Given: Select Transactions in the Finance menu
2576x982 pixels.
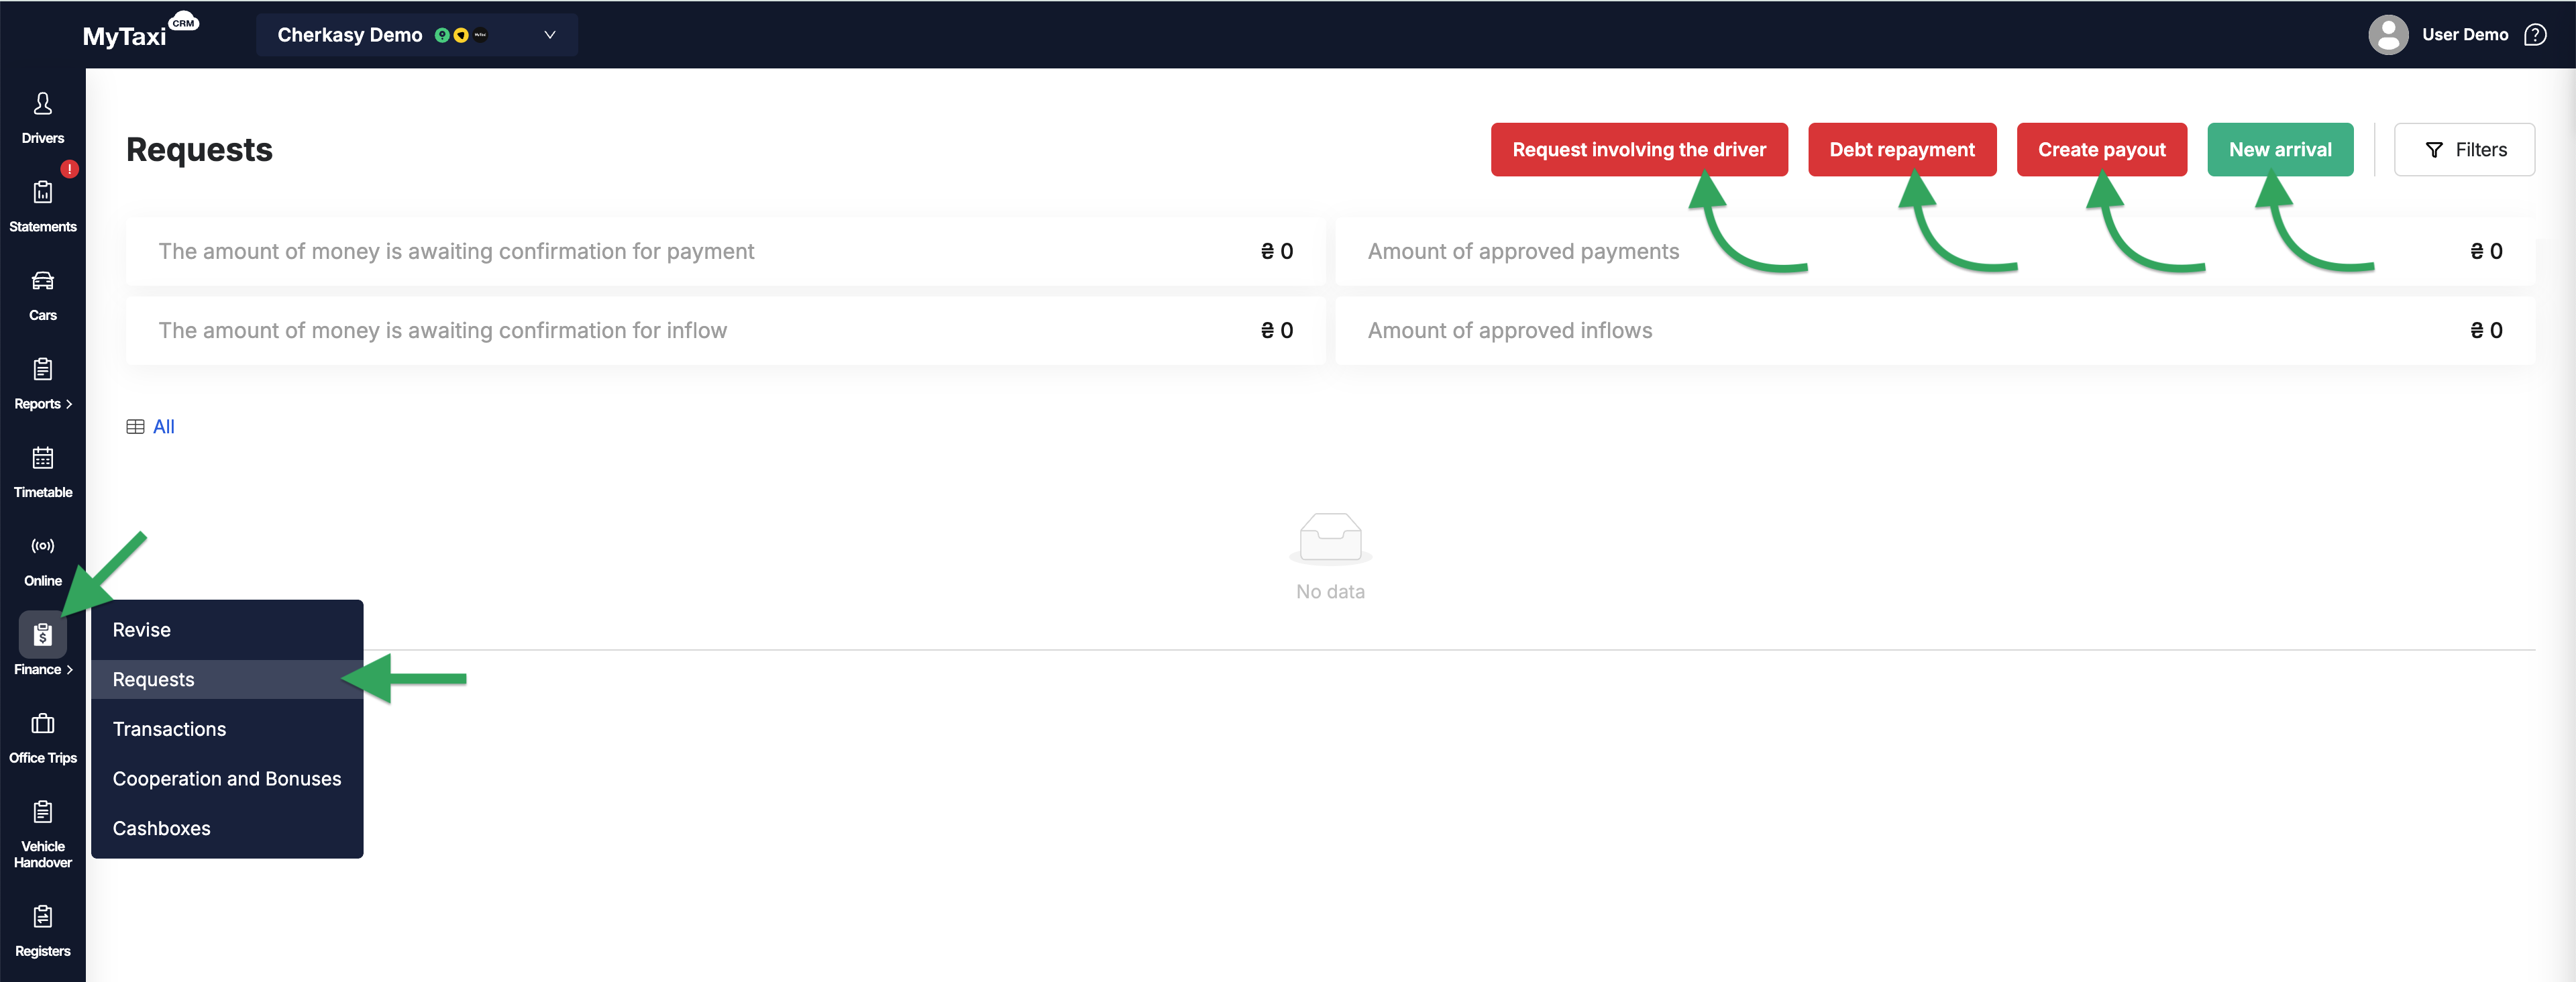Looking at the screenshot, I should pos(227,729).
